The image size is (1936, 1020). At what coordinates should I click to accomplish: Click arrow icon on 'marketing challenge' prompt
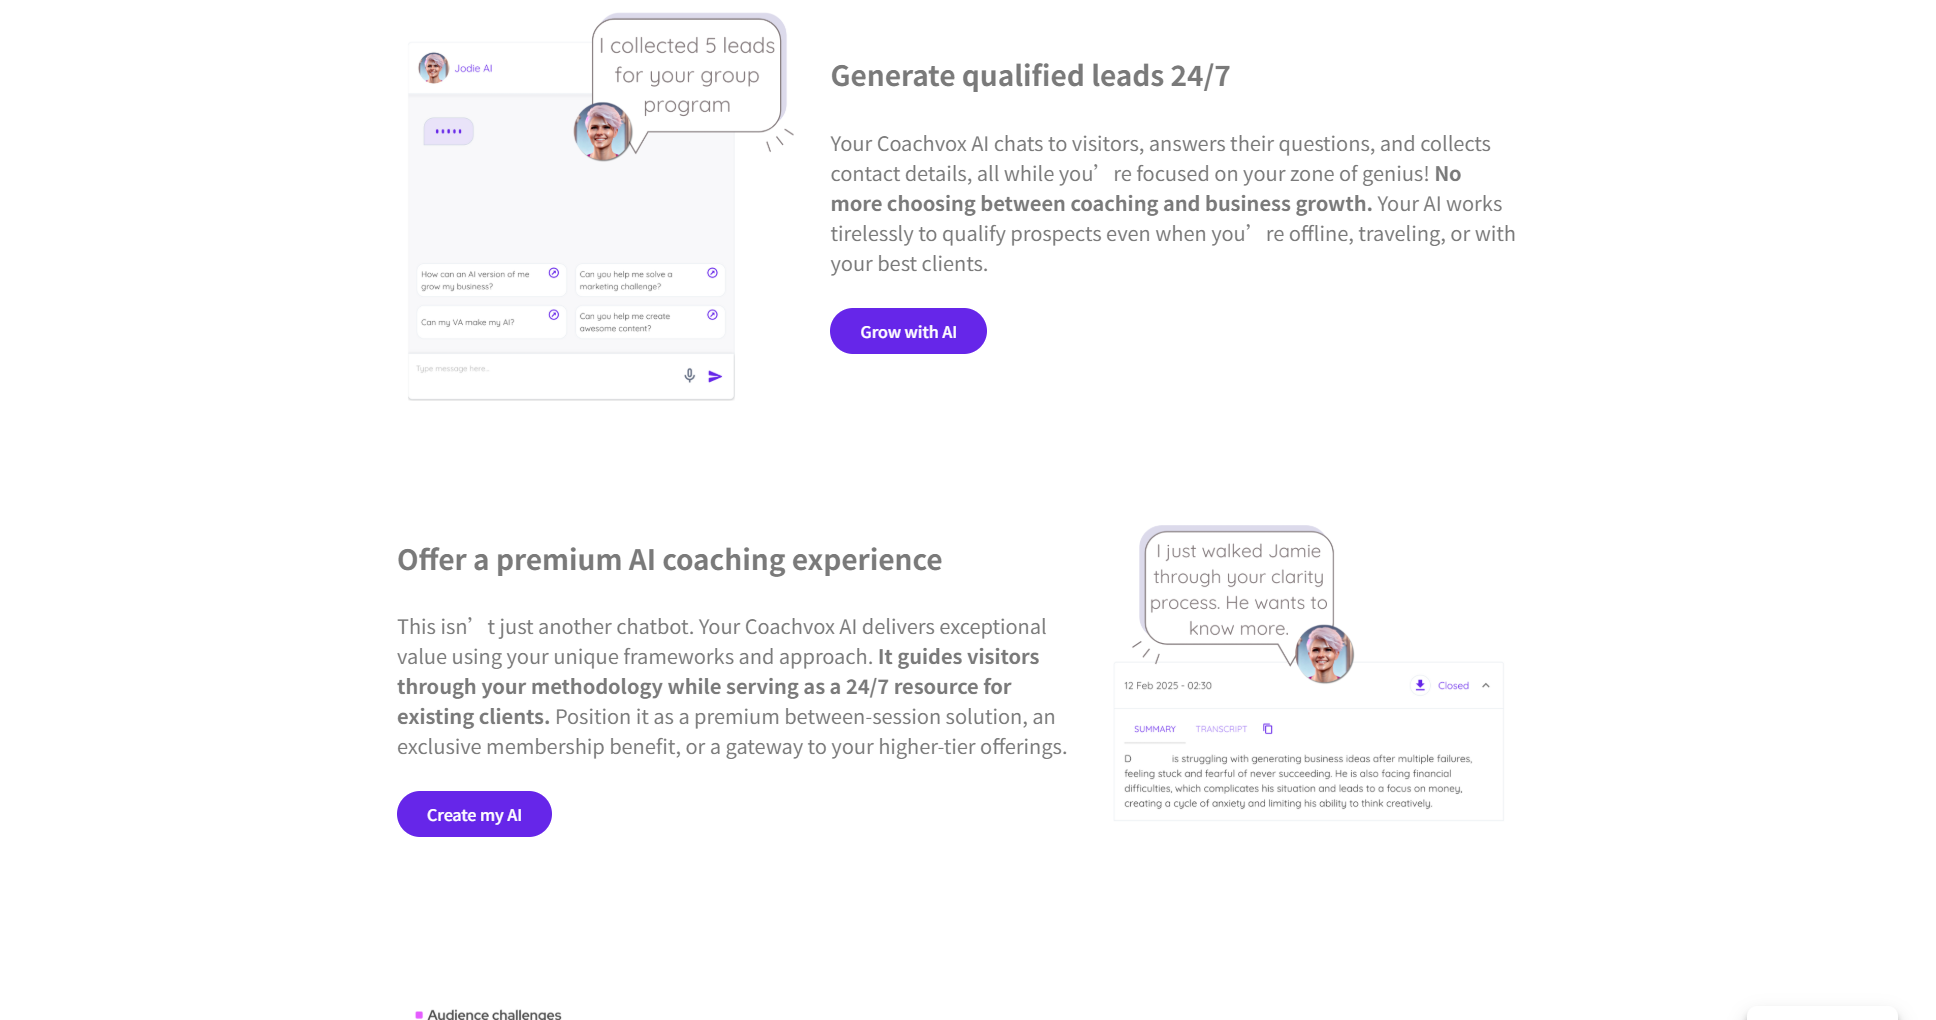coord(712,273)
